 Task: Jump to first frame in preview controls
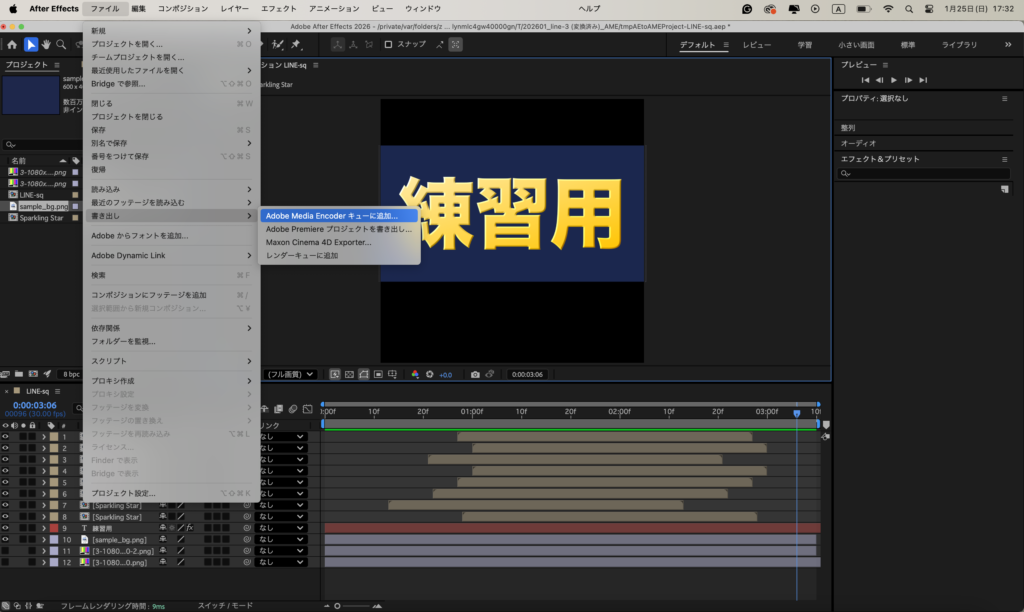click(x=866, y=80)
